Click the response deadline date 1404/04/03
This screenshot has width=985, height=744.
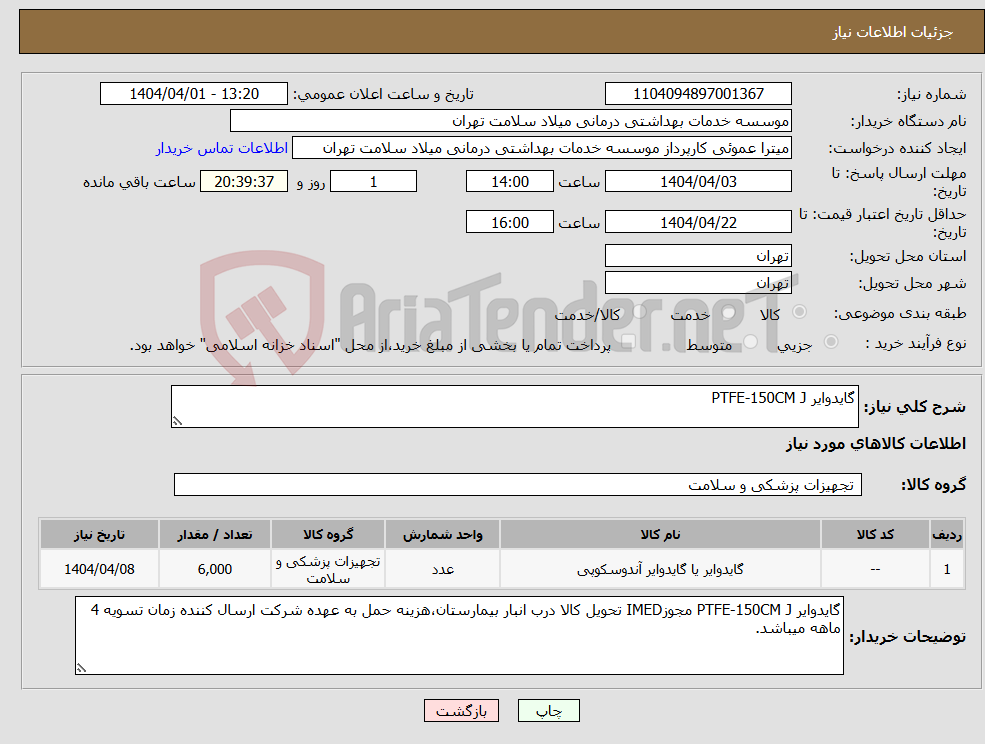tap(698, 182)
